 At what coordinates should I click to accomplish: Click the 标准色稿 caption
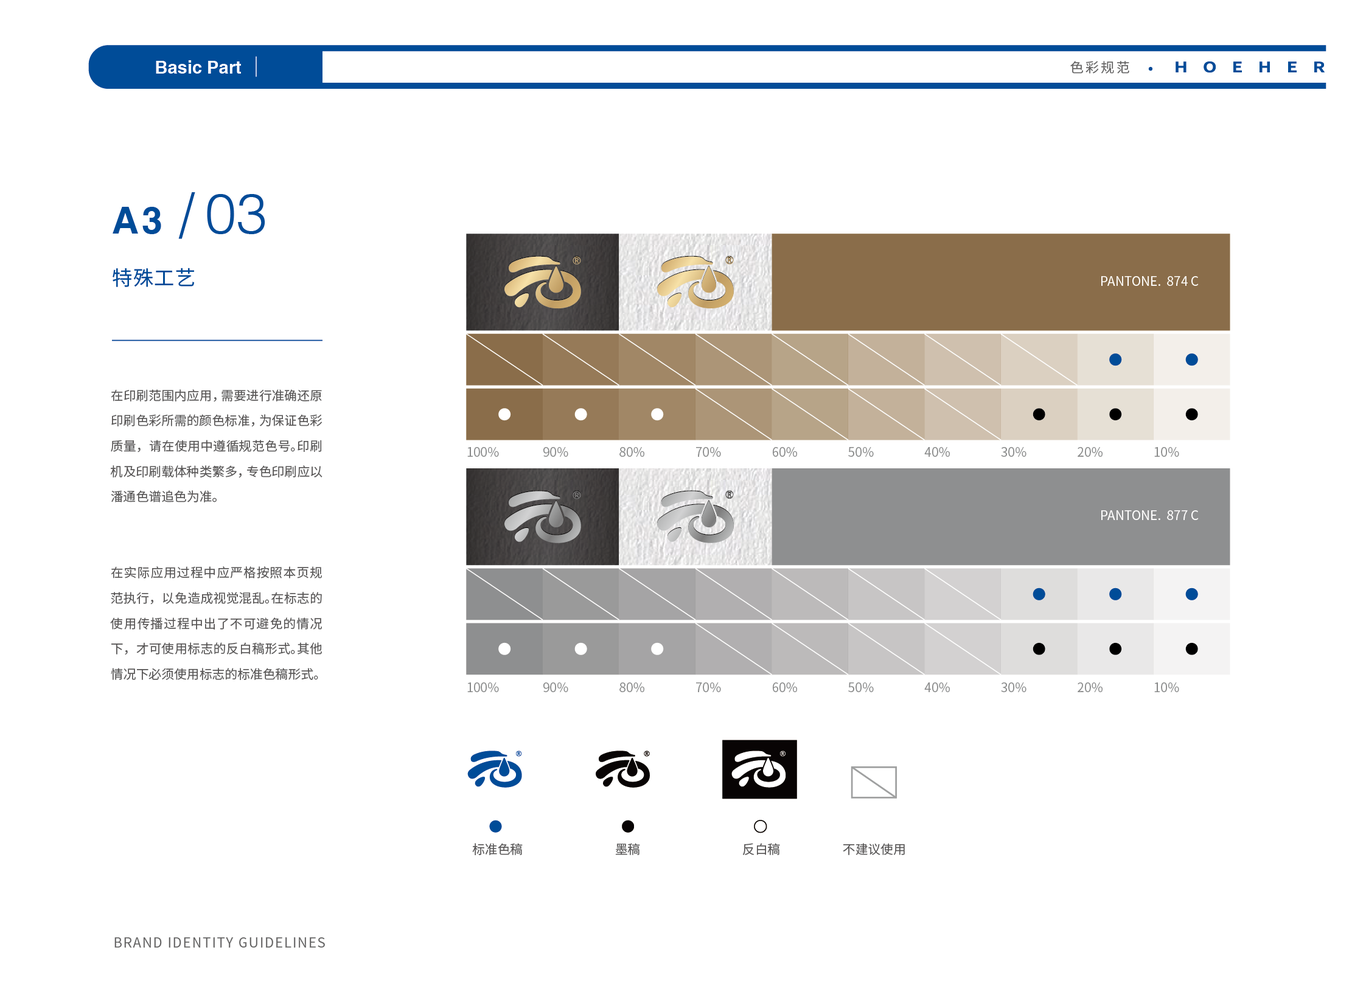pos(497,850)
